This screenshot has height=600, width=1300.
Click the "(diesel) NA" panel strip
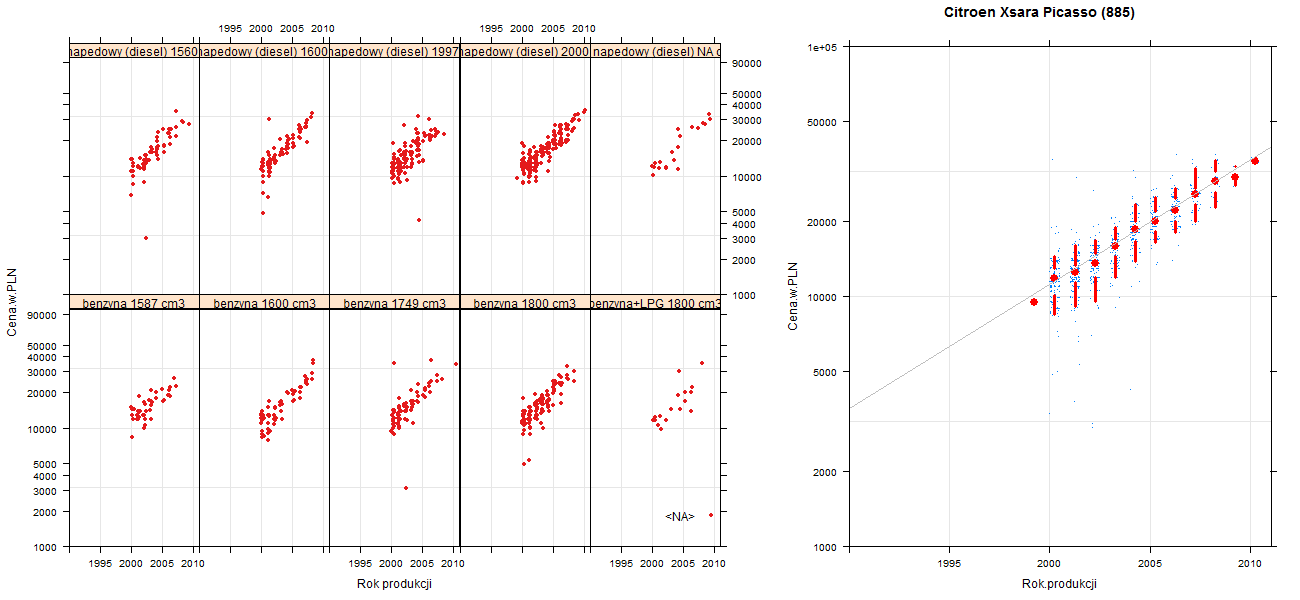tap(655, 51)
